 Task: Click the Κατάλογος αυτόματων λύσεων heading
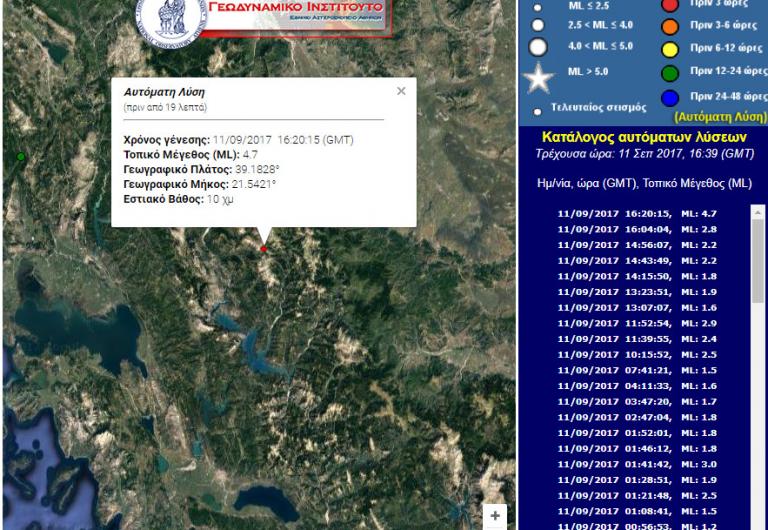pos(643,136)
